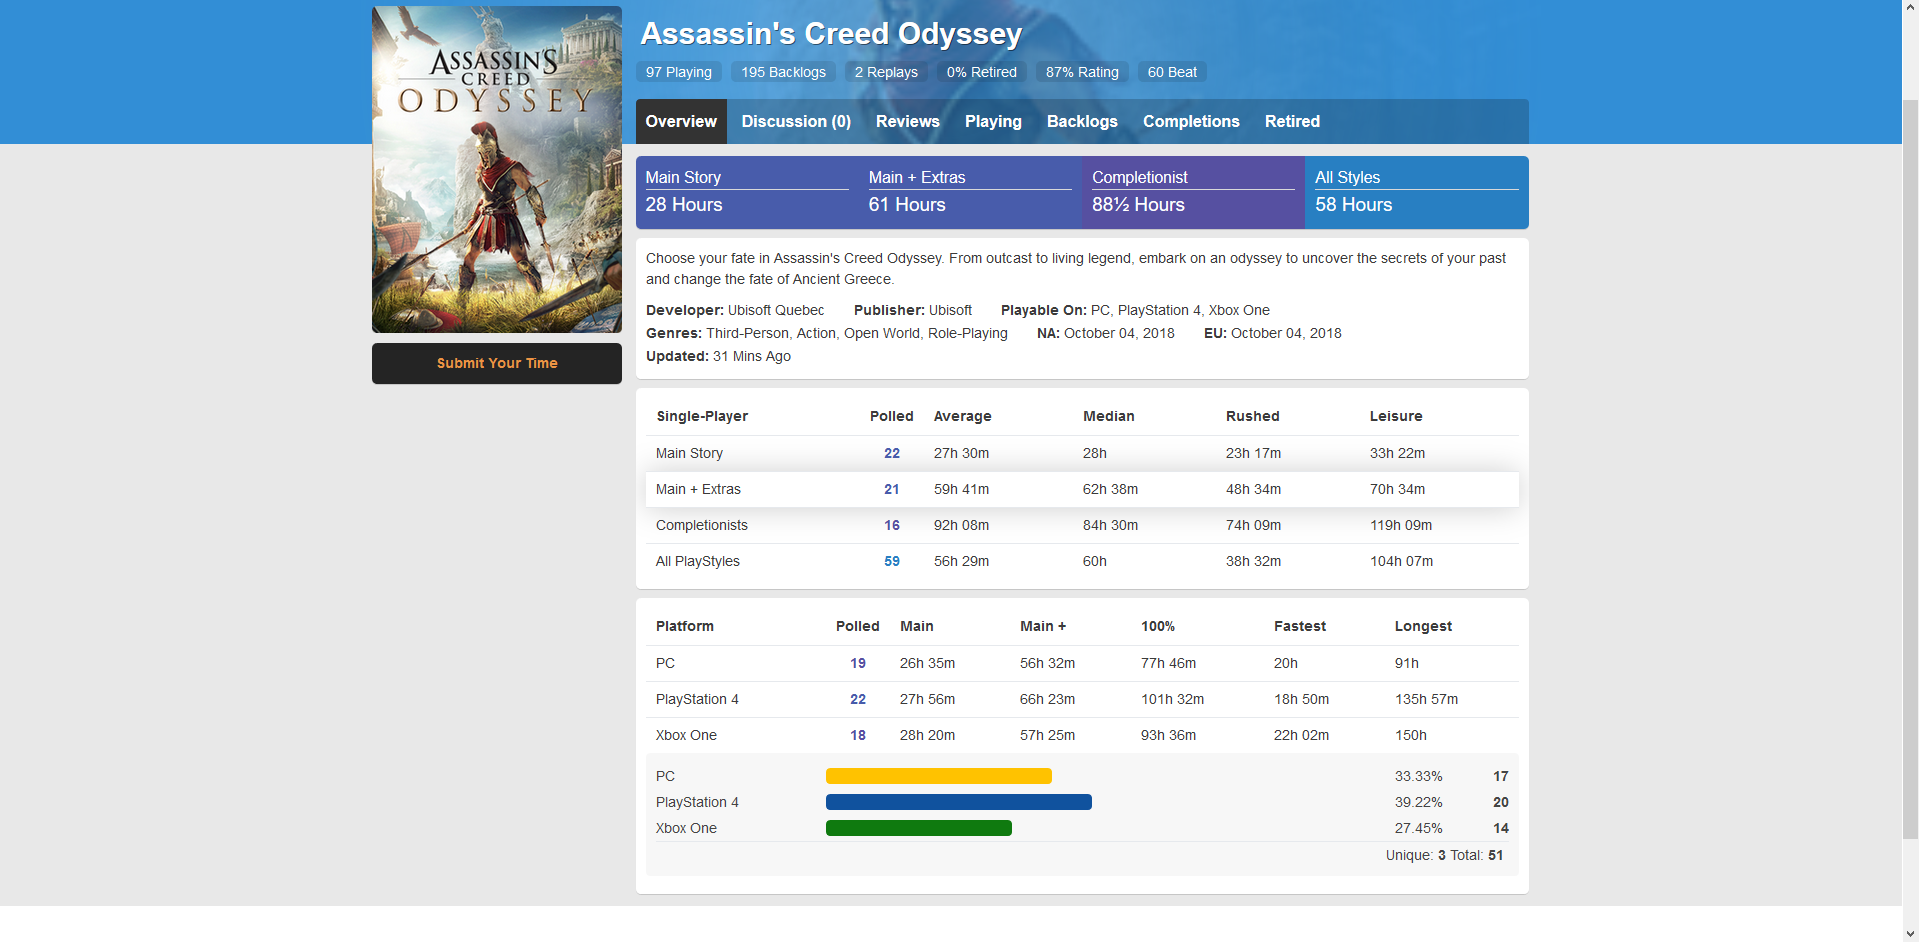Click Completionists polled count 16
Screen dimensions: 1919x942
point(891,525)
